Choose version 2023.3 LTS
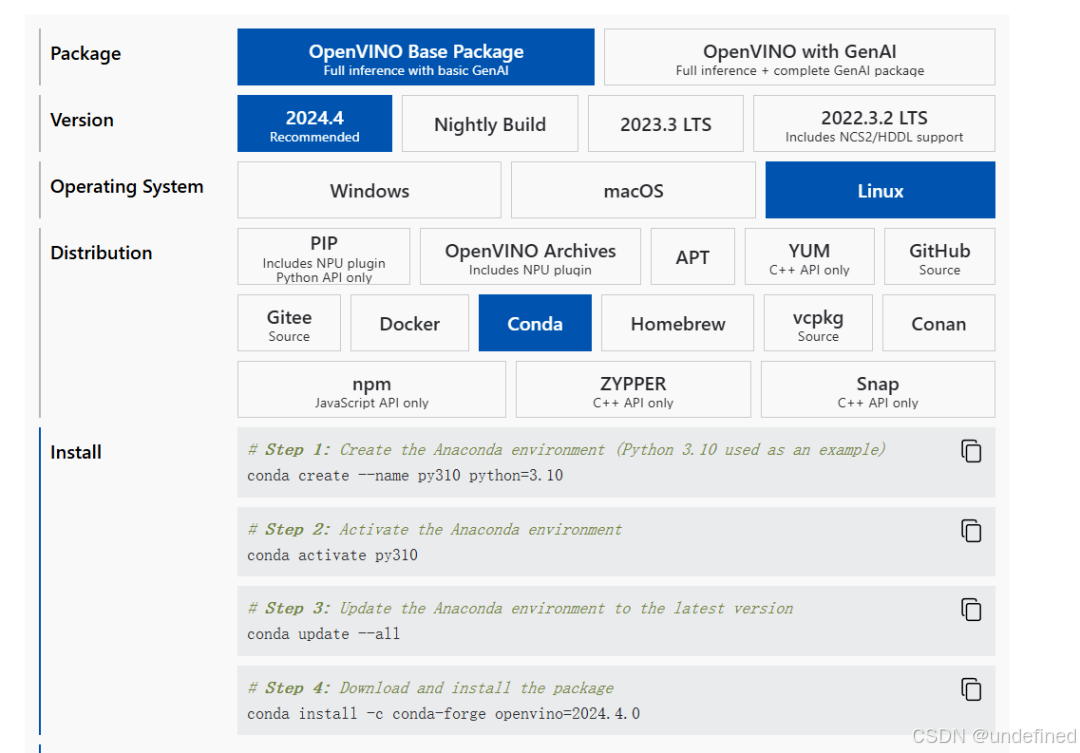1080x753 pixels. pyautogui.click(x=665, y=123)
